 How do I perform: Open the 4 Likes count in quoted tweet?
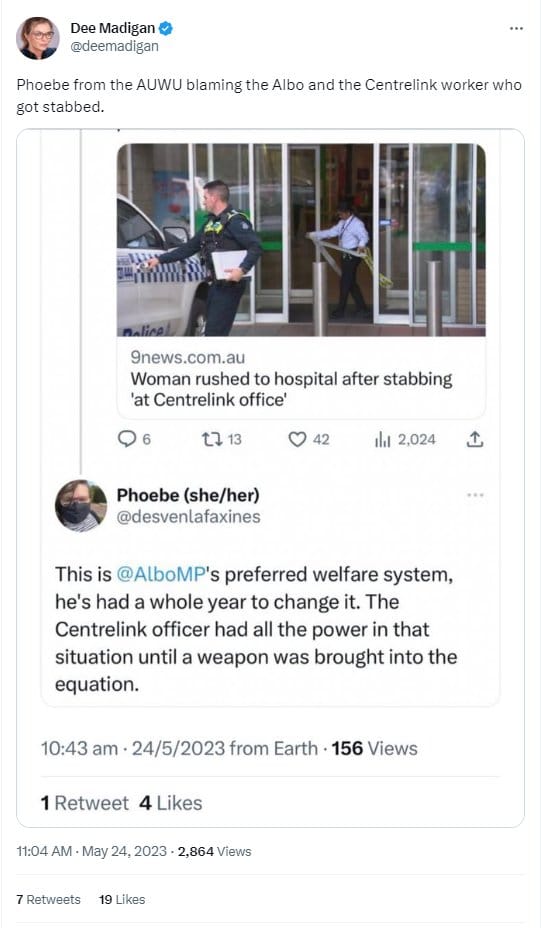click(171, 803)
